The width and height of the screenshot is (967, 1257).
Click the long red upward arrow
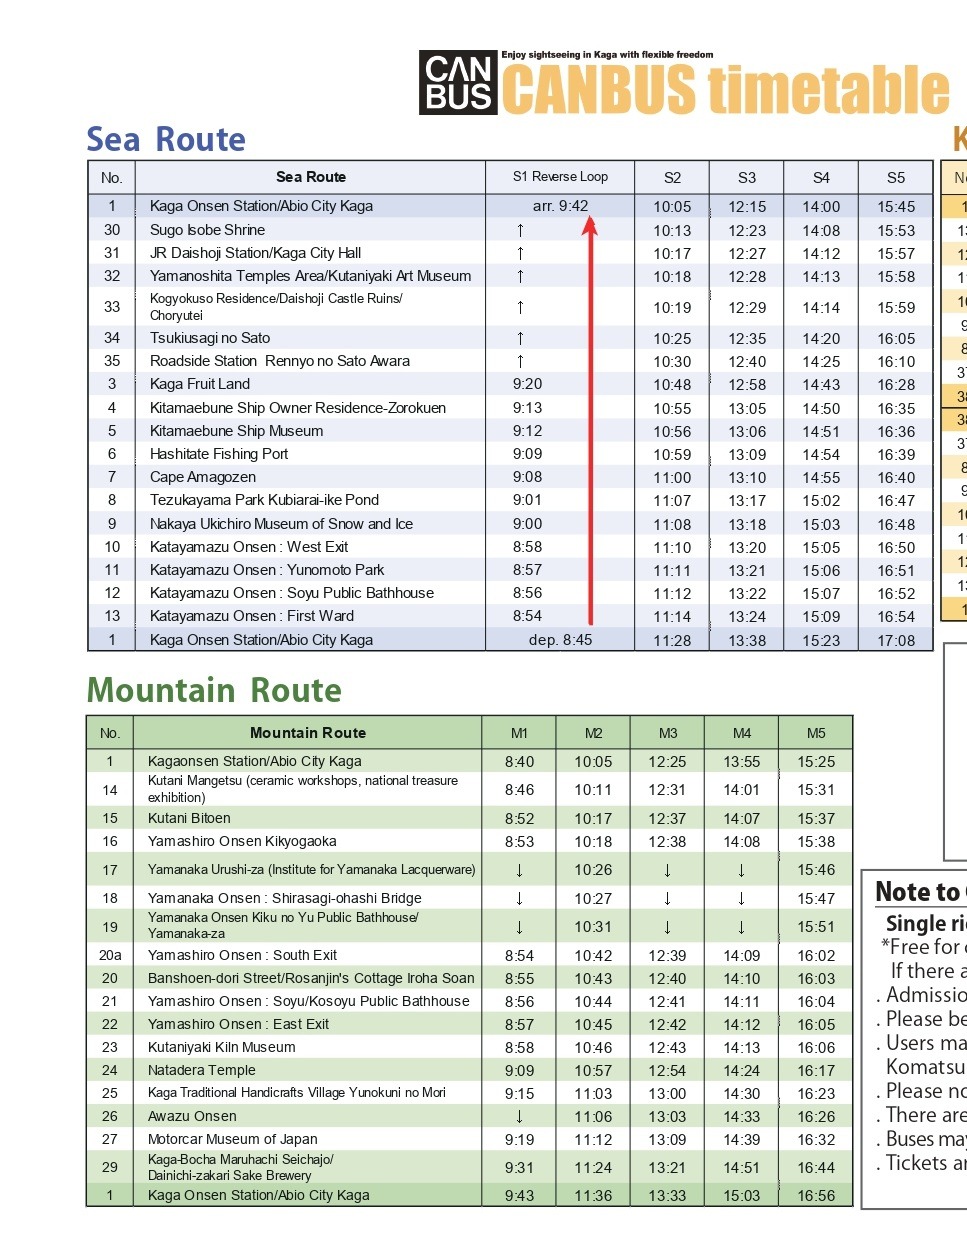(x=590, y=420)
